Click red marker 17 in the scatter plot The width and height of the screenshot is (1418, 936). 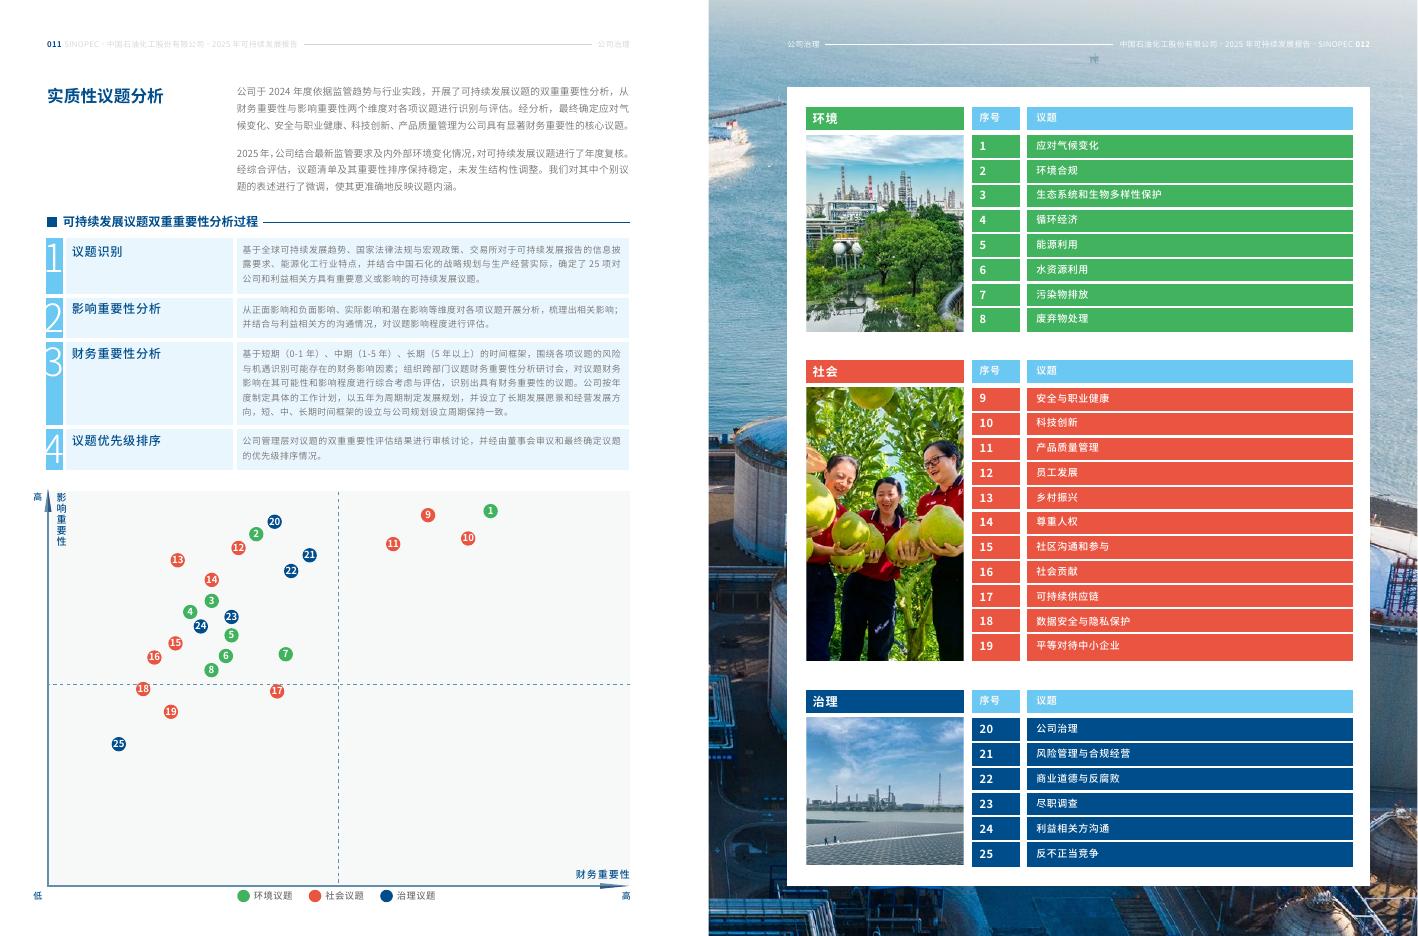point(277,691)
